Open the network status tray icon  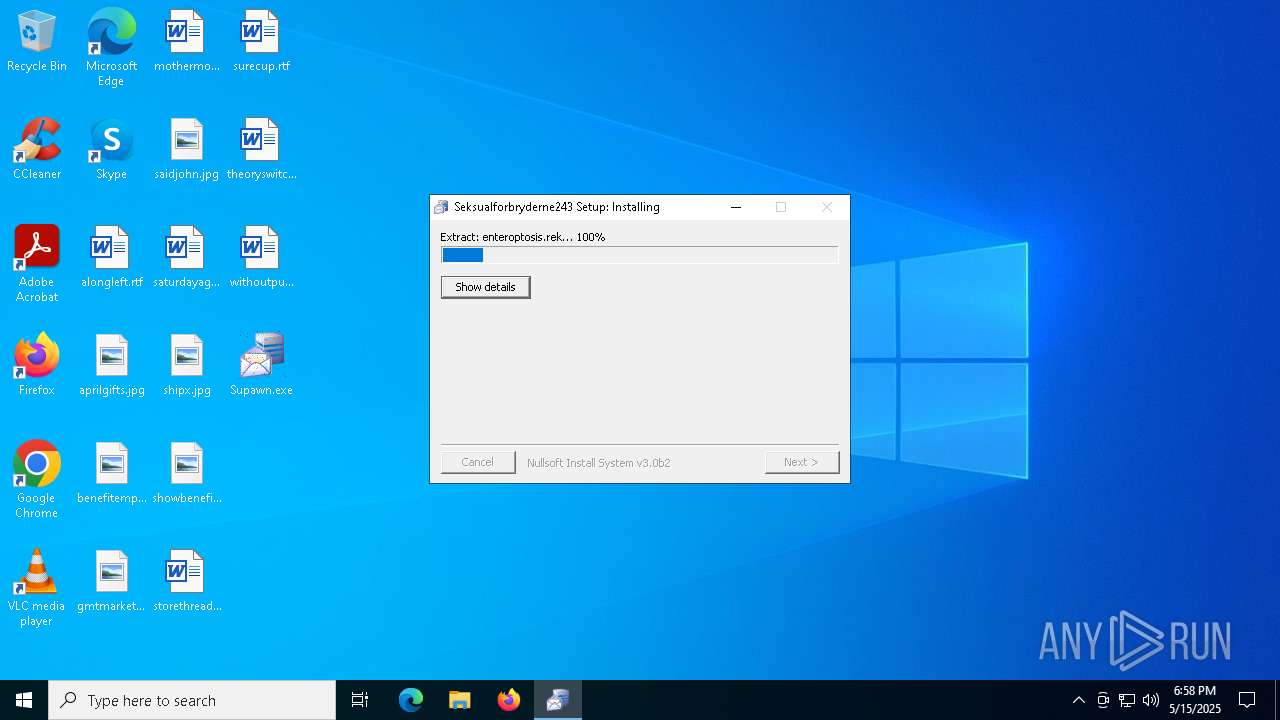pos(1127,700)
